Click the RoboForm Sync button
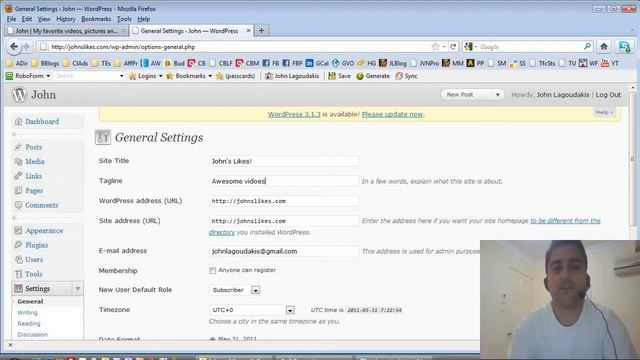This screenshot has height=360, width=640. 407,76
